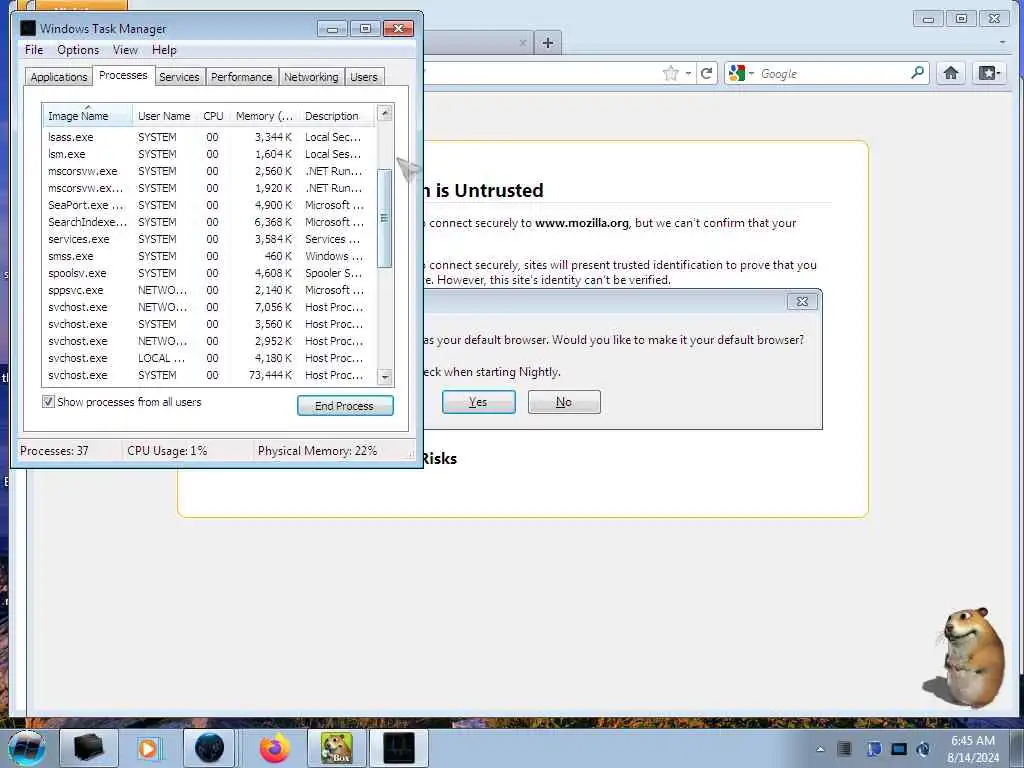Image resolution: width=1024 pixels, height=768 pixels.
Task: Sort by the Description column header
Action: click(337, 116)
